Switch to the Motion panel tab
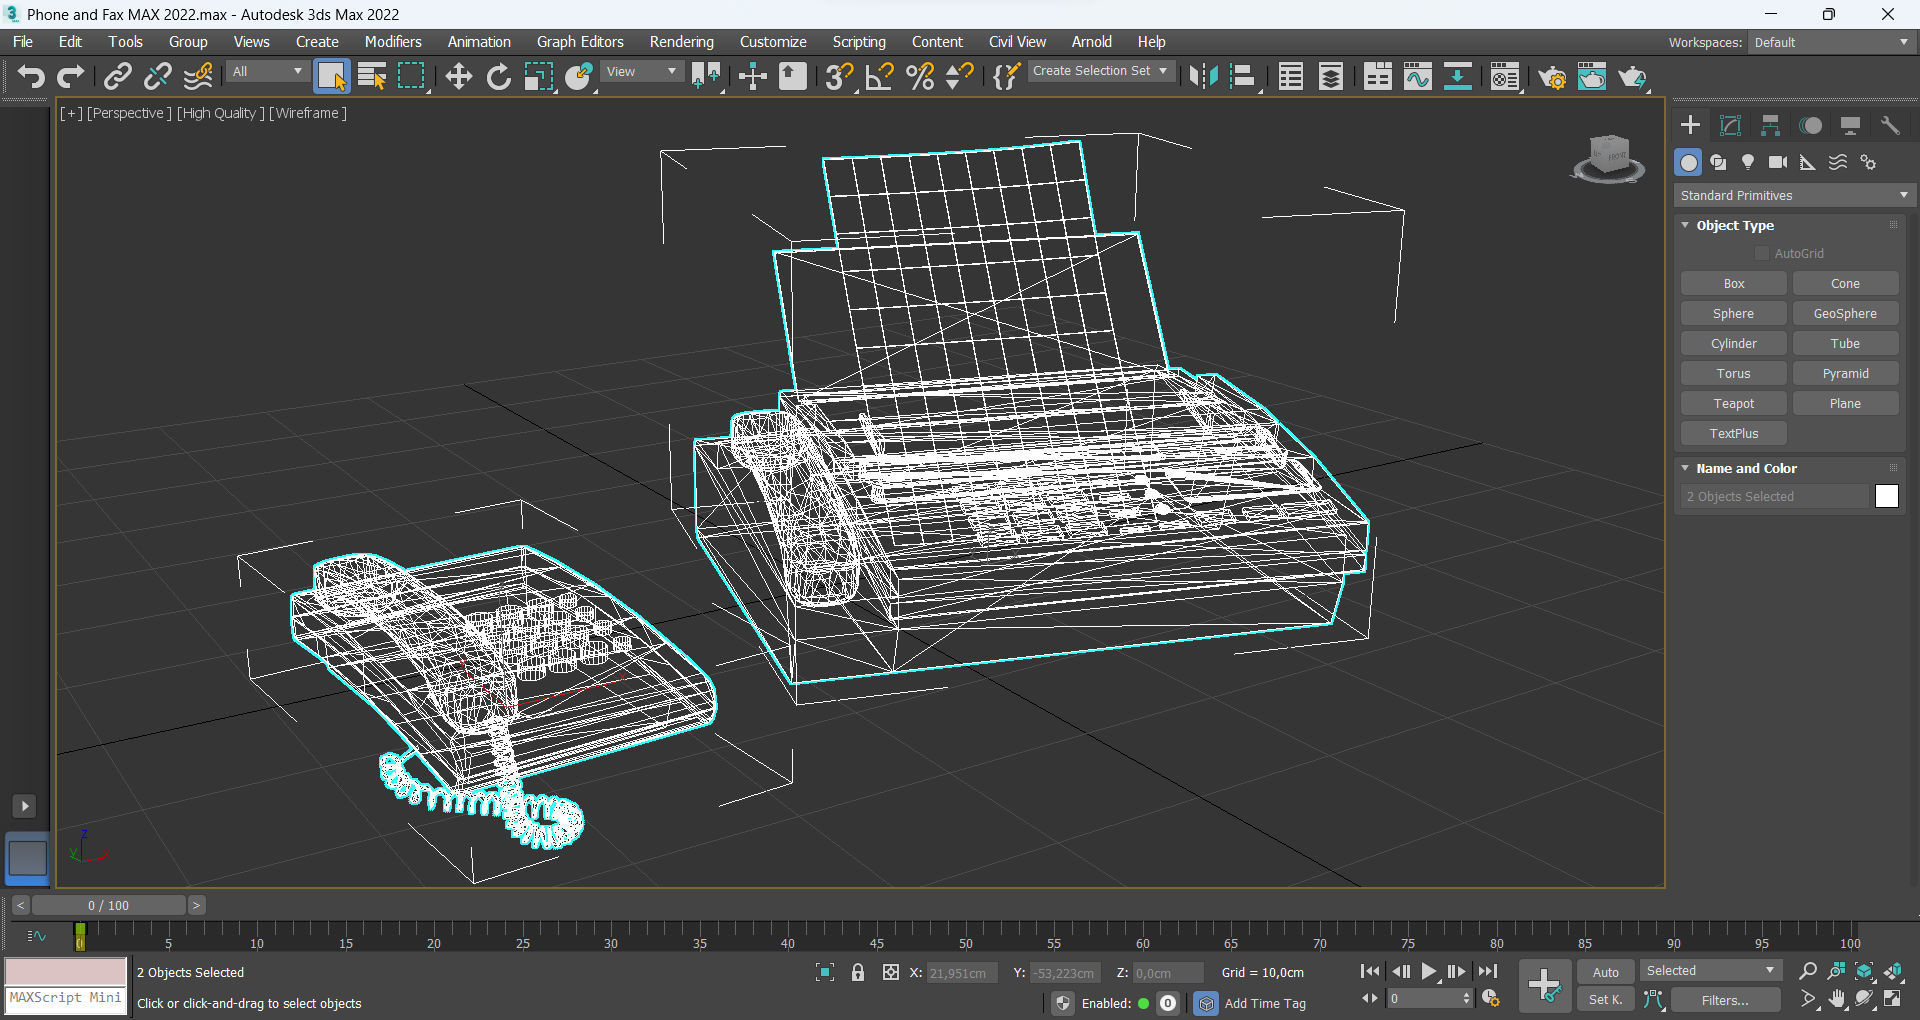1920x1020 pixels. pyautogui.click(x=1810, y=125)
